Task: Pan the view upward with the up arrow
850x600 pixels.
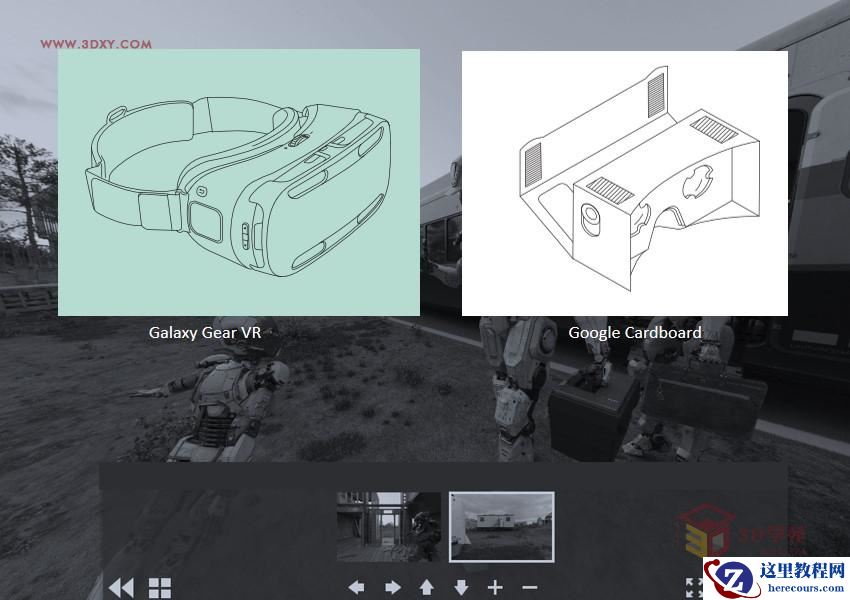Action: coord(428,588)
